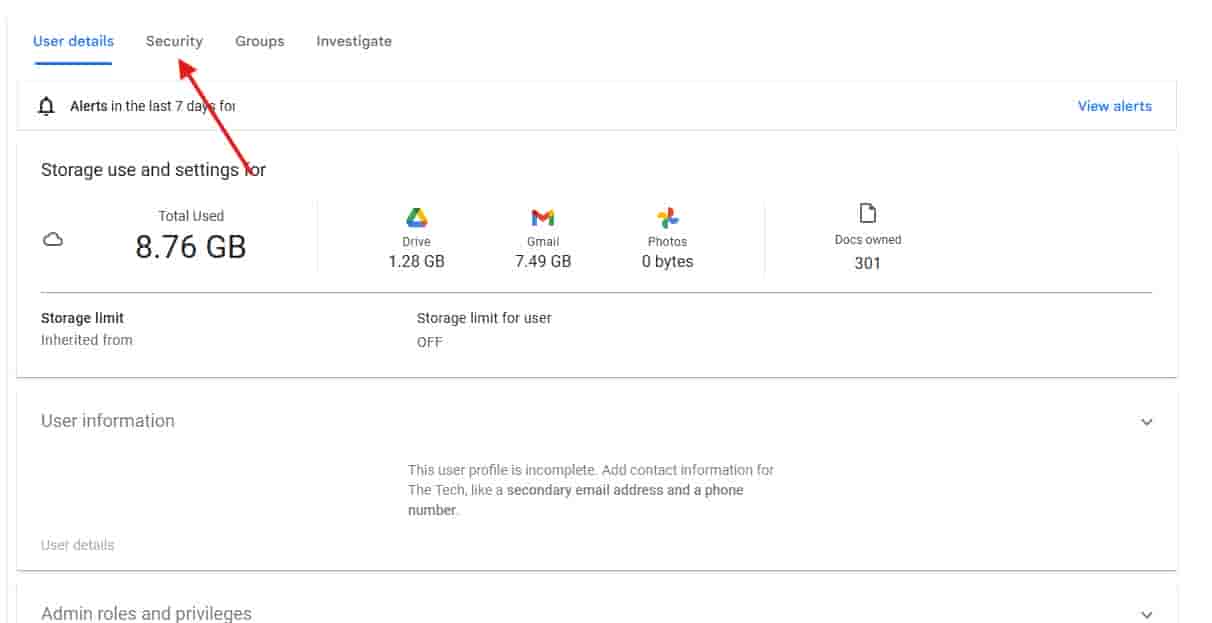This screenshot has height=623, width=1212.
Task: Click the Admin roles and privileges heading
Action: point(146,613)
